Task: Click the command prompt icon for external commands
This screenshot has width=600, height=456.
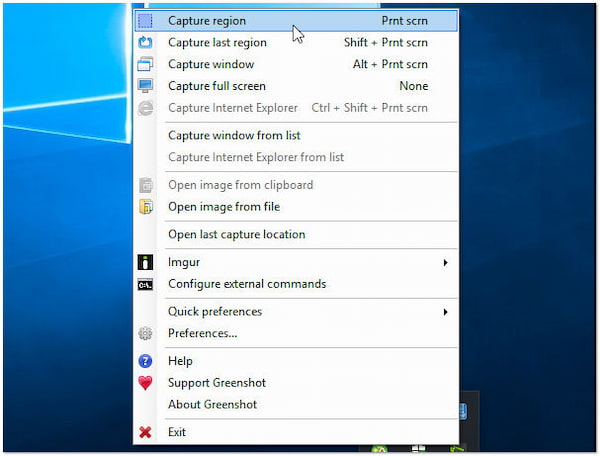Action: pyautogui.click(x=145, y=284)
